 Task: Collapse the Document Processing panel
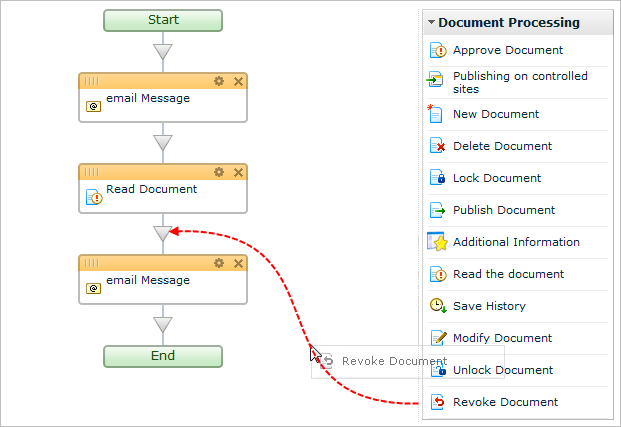point(431,22)
